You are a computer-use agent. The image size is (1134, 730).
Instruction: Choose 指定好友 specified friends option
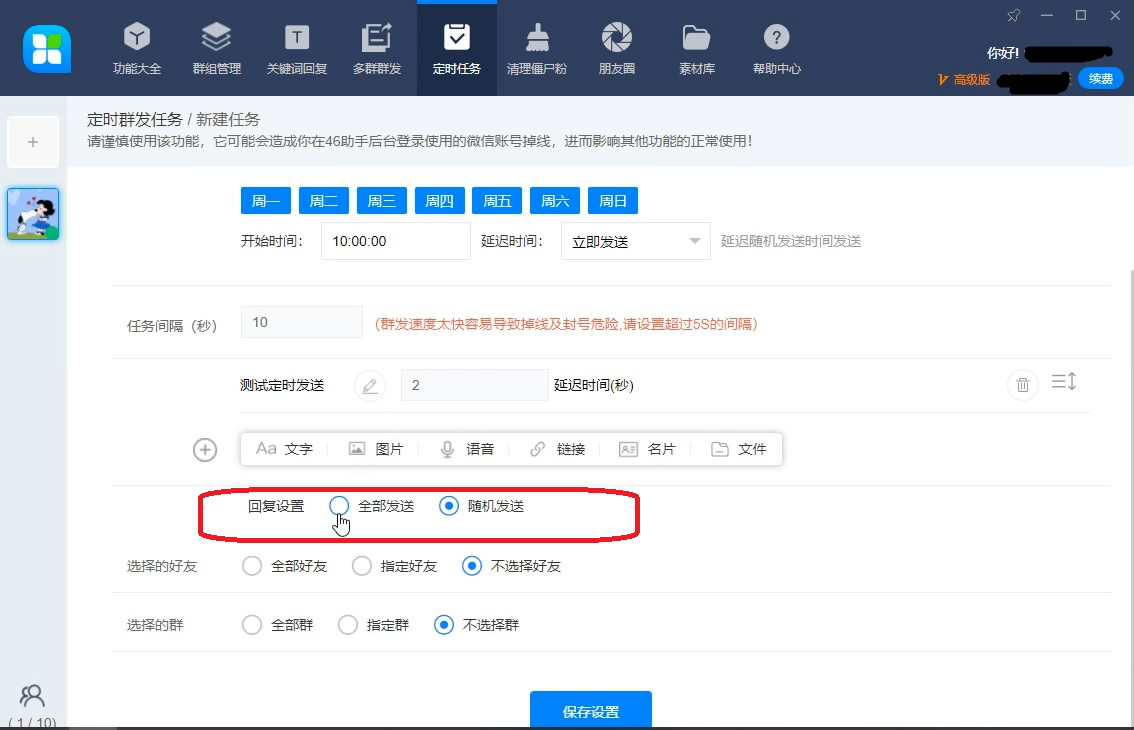(x=361, y=565)
